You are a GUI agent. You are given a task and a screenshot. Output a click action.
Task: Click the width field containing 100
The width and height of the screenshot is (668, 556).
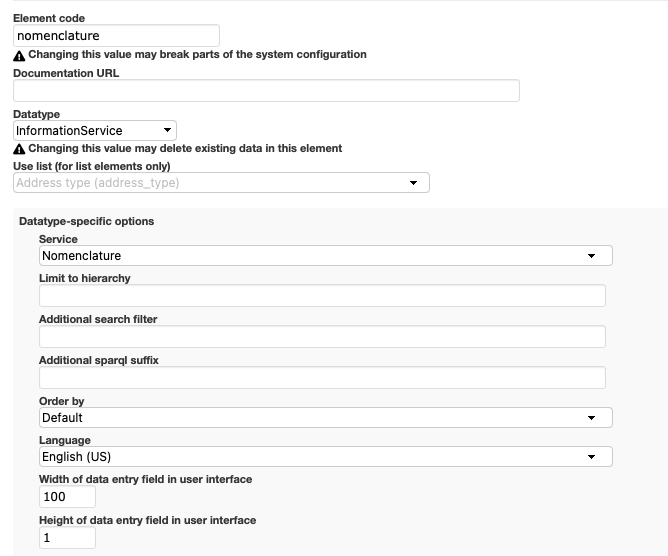point(67,497)
